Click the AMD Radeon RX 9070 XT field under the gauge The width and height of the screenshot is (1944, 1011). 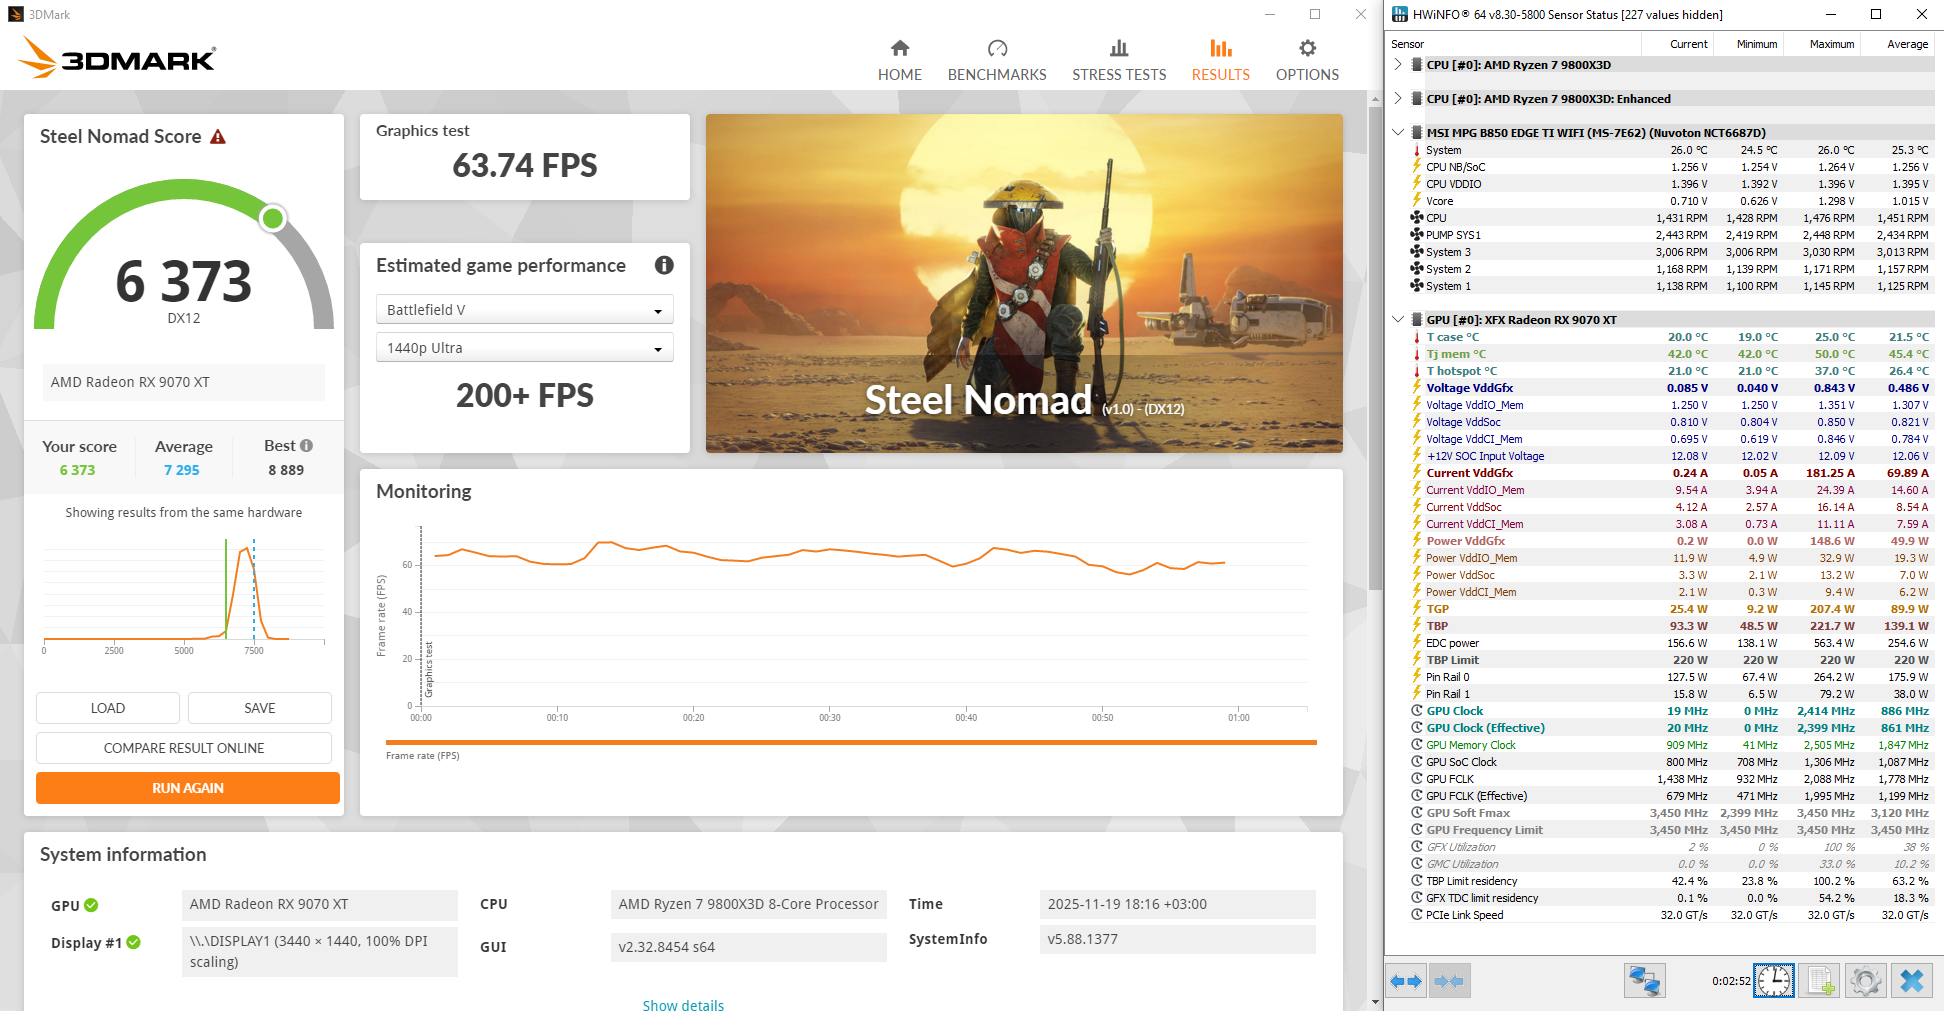click(x=184, y=382)
